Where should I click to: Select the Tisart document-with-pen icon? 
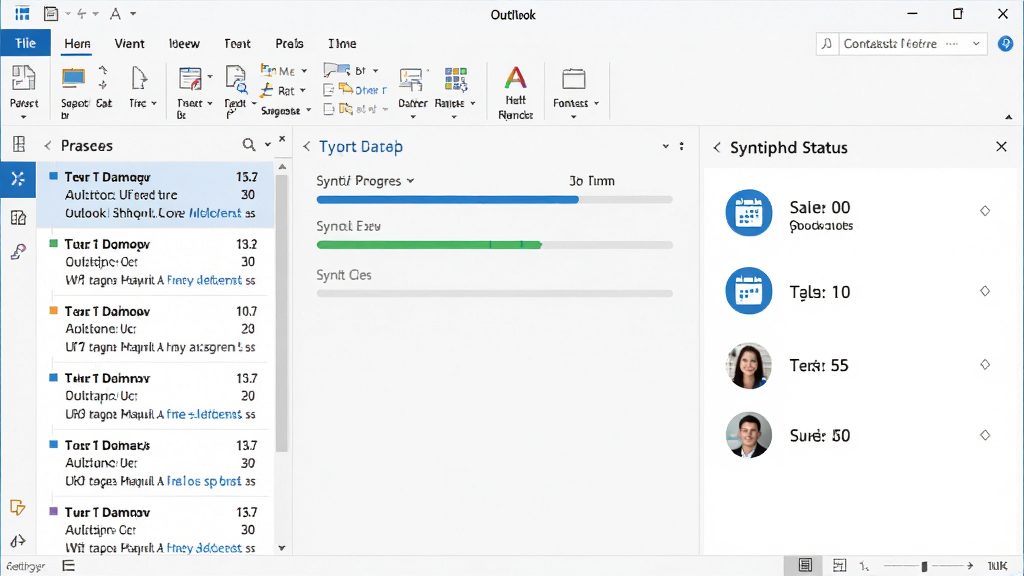point(190,79)
